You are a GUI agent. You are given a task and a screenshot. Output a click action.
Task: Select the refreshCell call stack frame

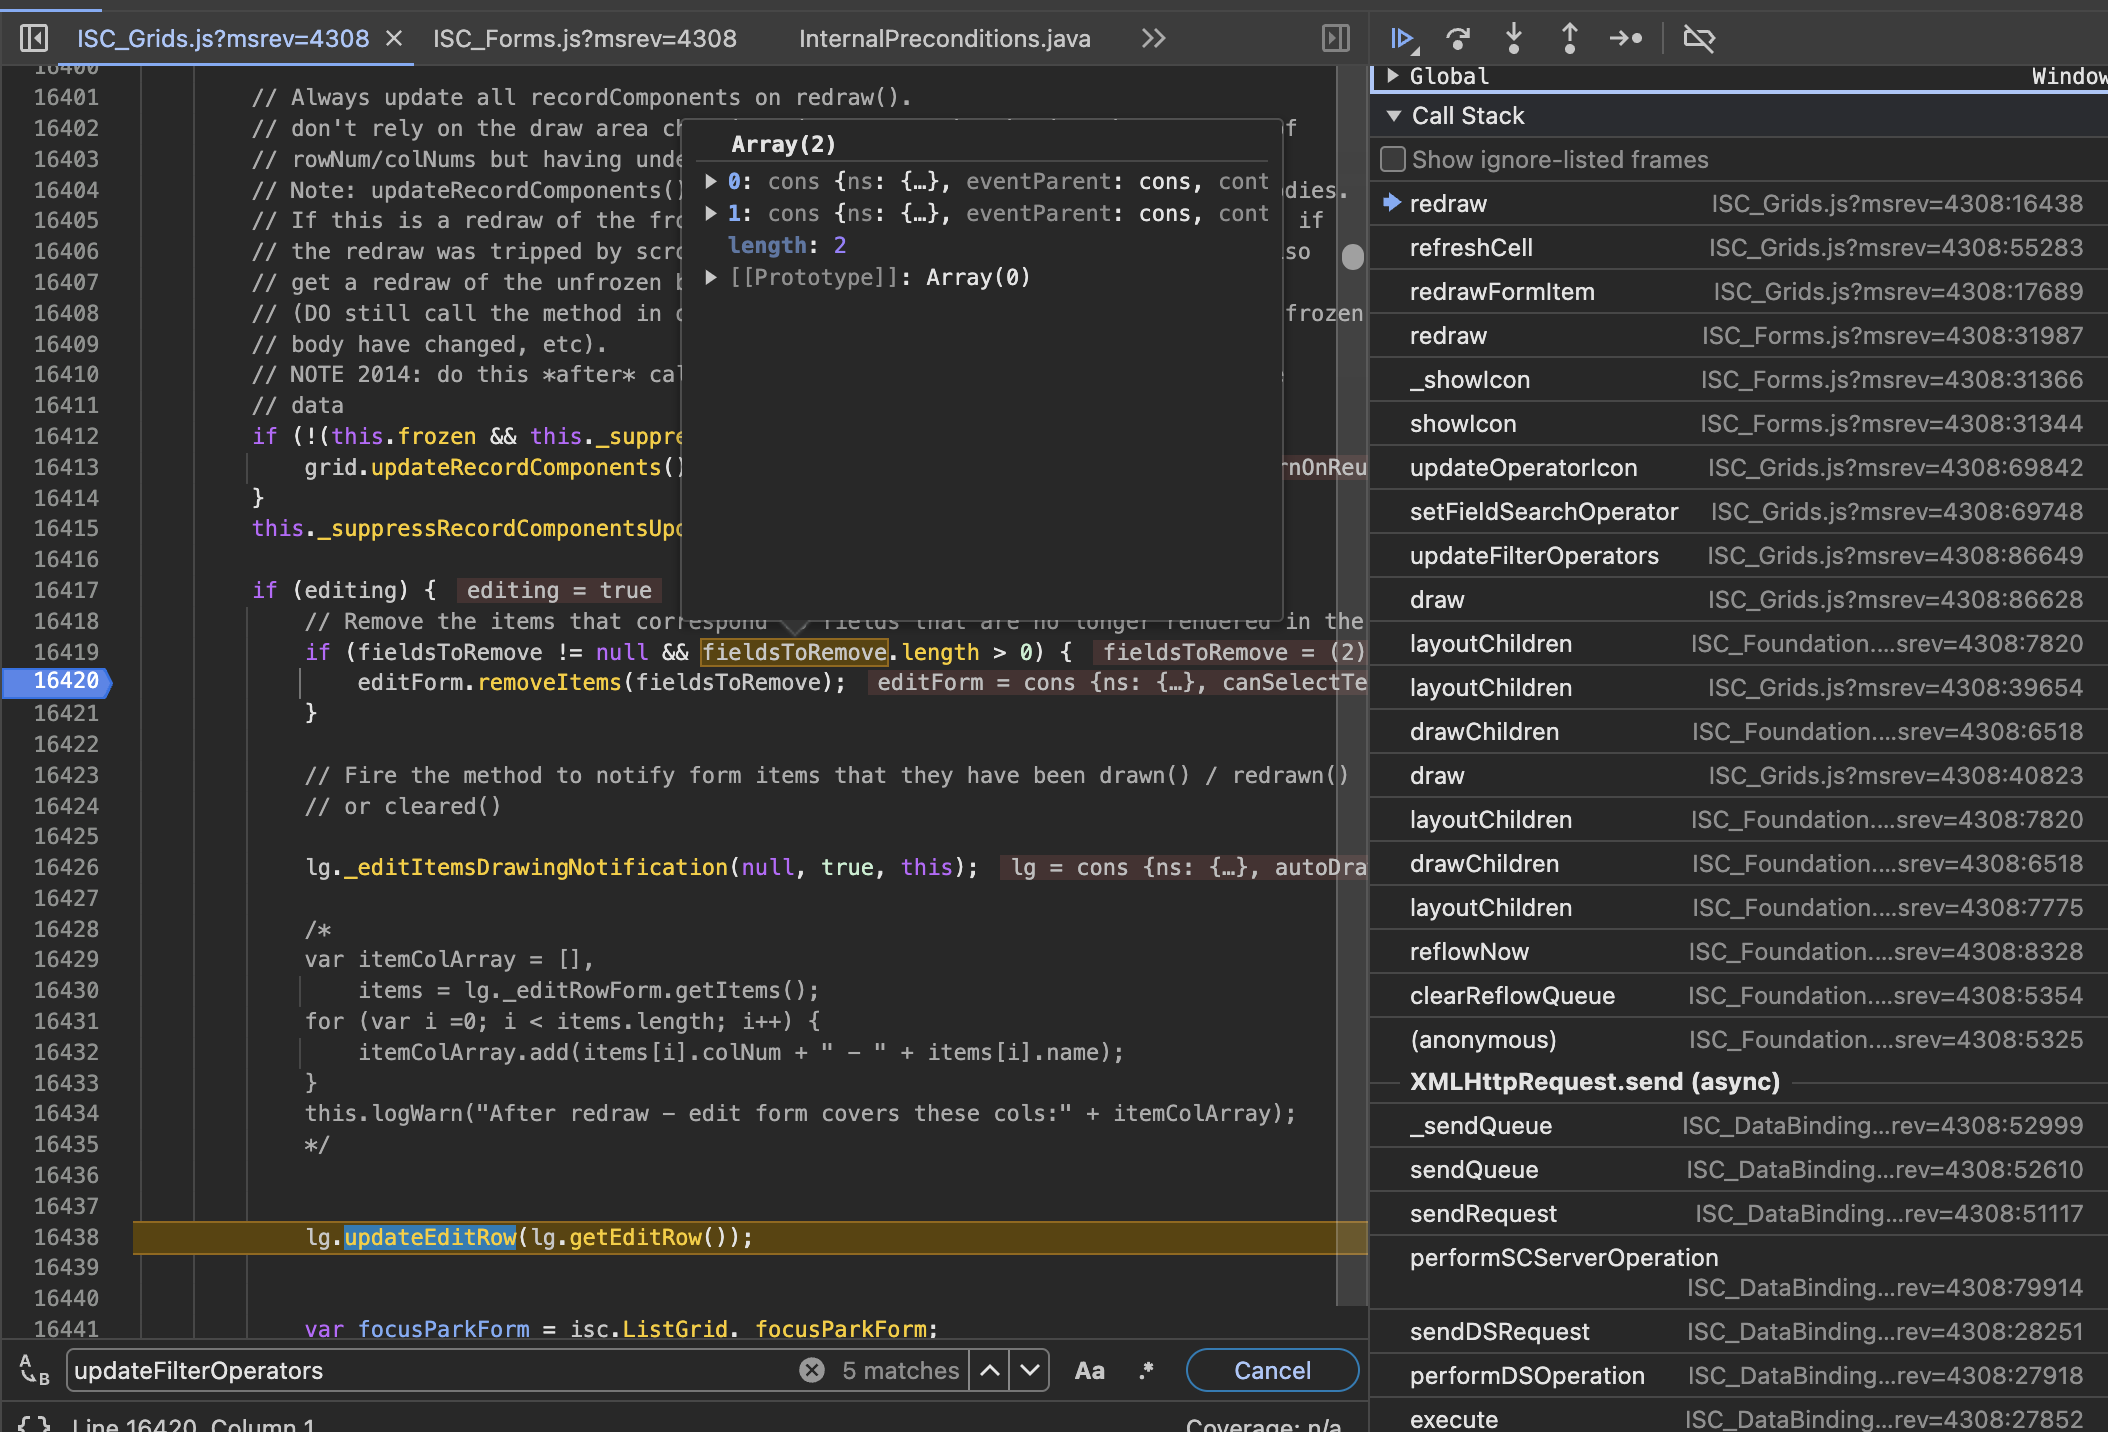point(1740,248)
